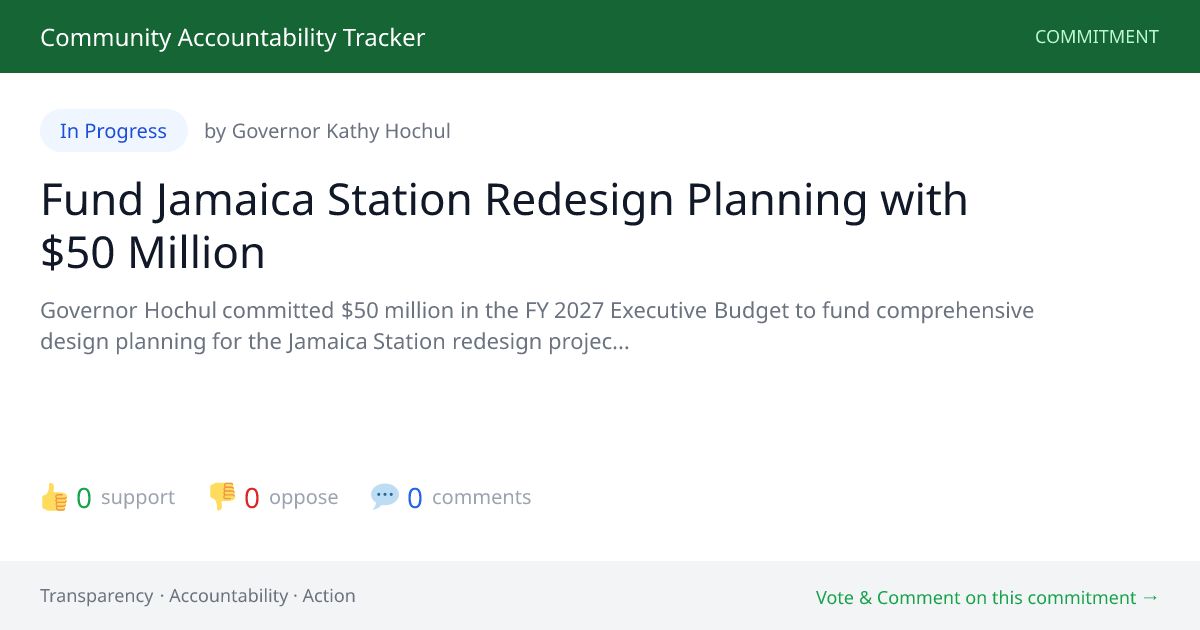1200x630 pixels.
Task: Click the word support
Action: pyautogui.click(x=138, y=497)
